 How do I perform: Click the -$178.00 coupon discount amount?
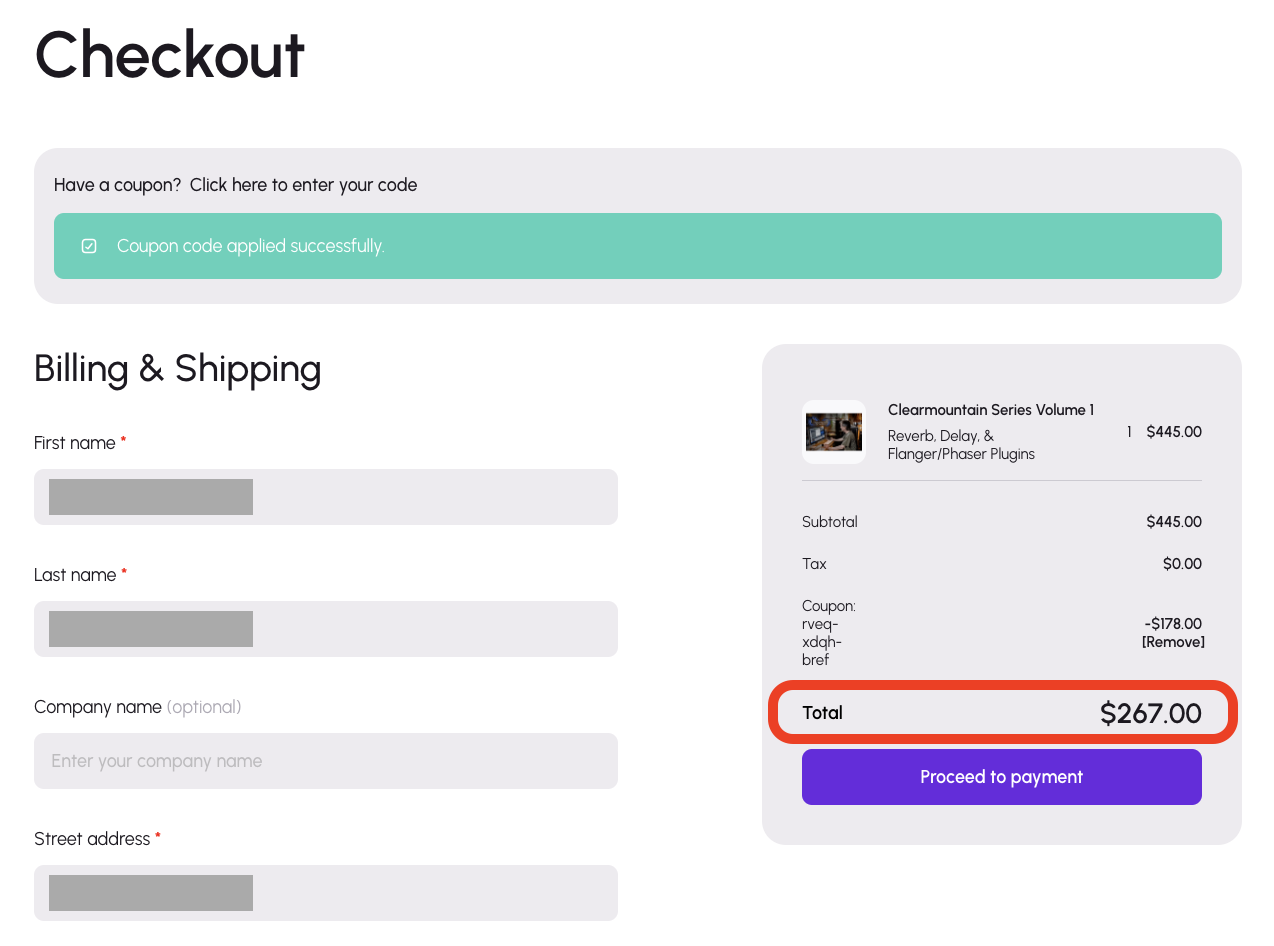click(1173, 624)
